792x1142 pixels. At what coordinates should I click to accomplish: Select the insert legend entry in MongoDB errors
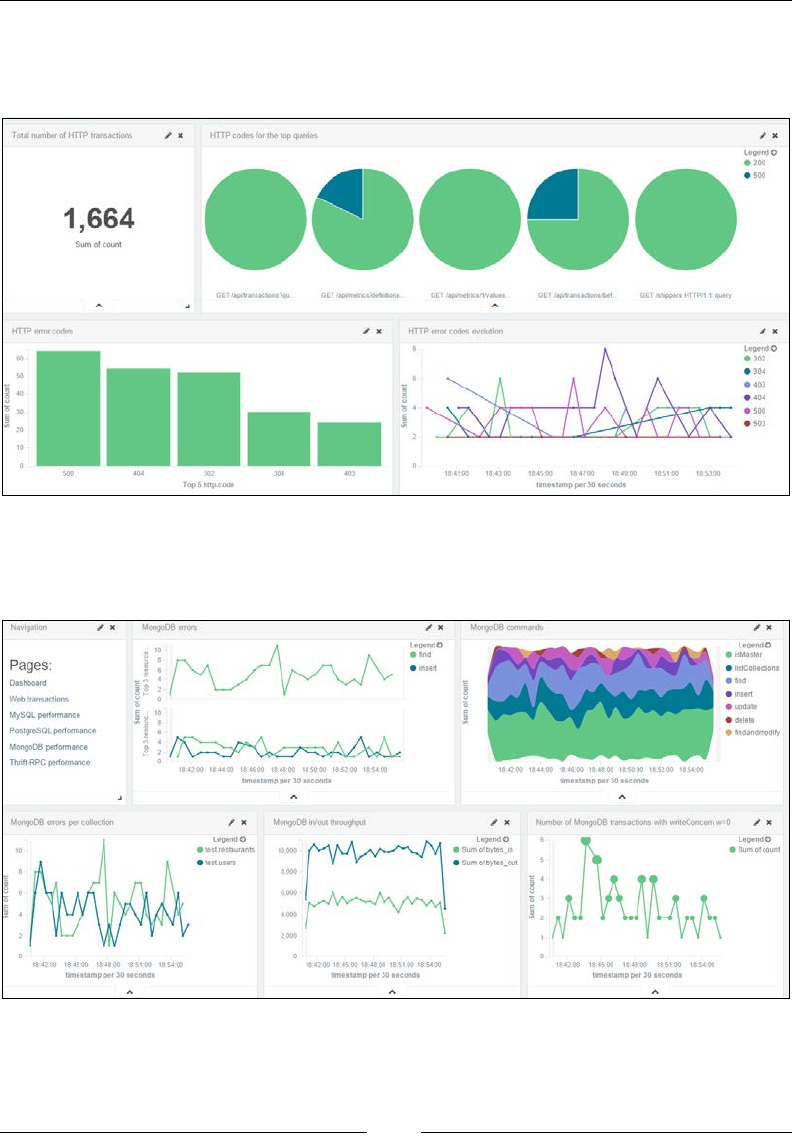(x=424, y=668)
